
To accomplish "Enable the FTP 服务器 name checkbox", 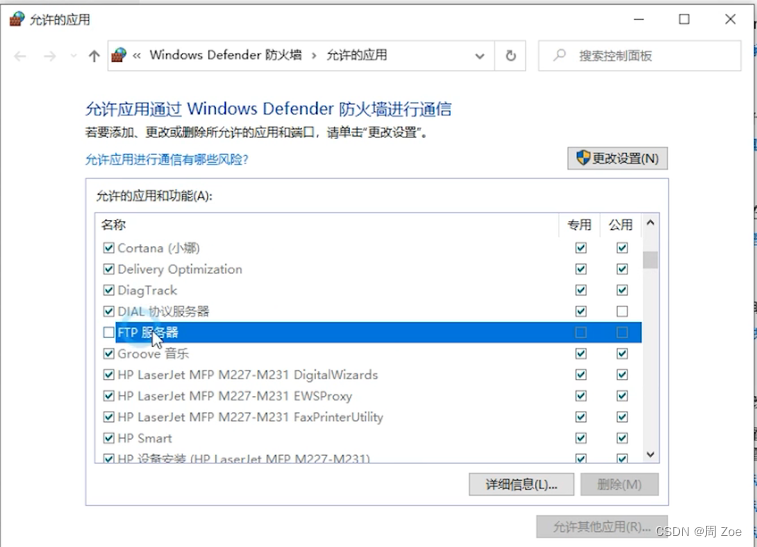I will click(x=109, y=332).
